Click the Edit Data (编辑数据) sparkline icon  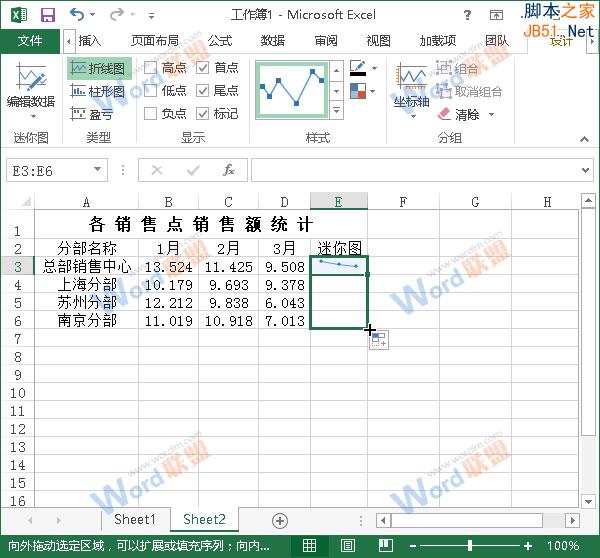(31, 77)
